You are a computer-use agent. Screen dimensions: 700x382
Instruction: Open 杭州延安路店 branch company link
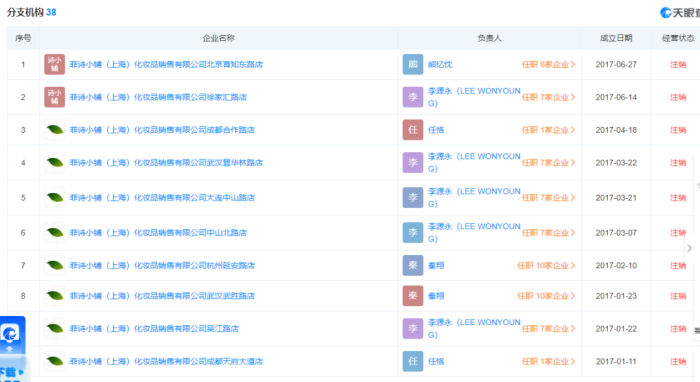pos(162,266)
